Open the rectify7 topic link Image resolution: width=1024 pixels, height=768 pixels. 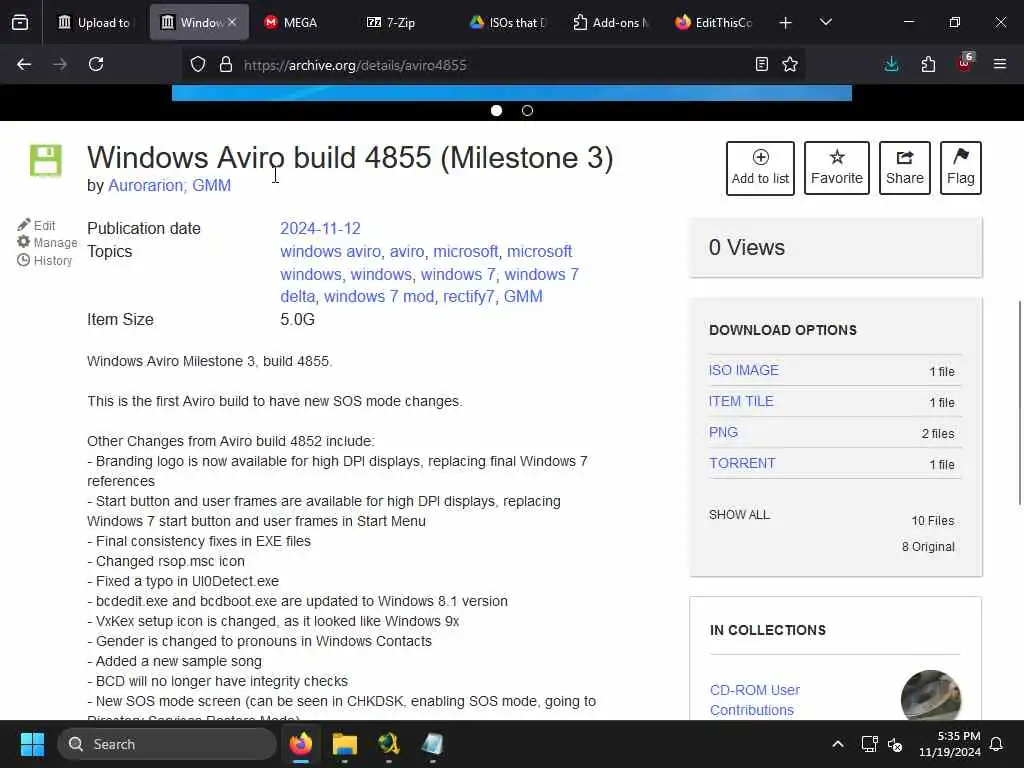[x=468, y=296]
